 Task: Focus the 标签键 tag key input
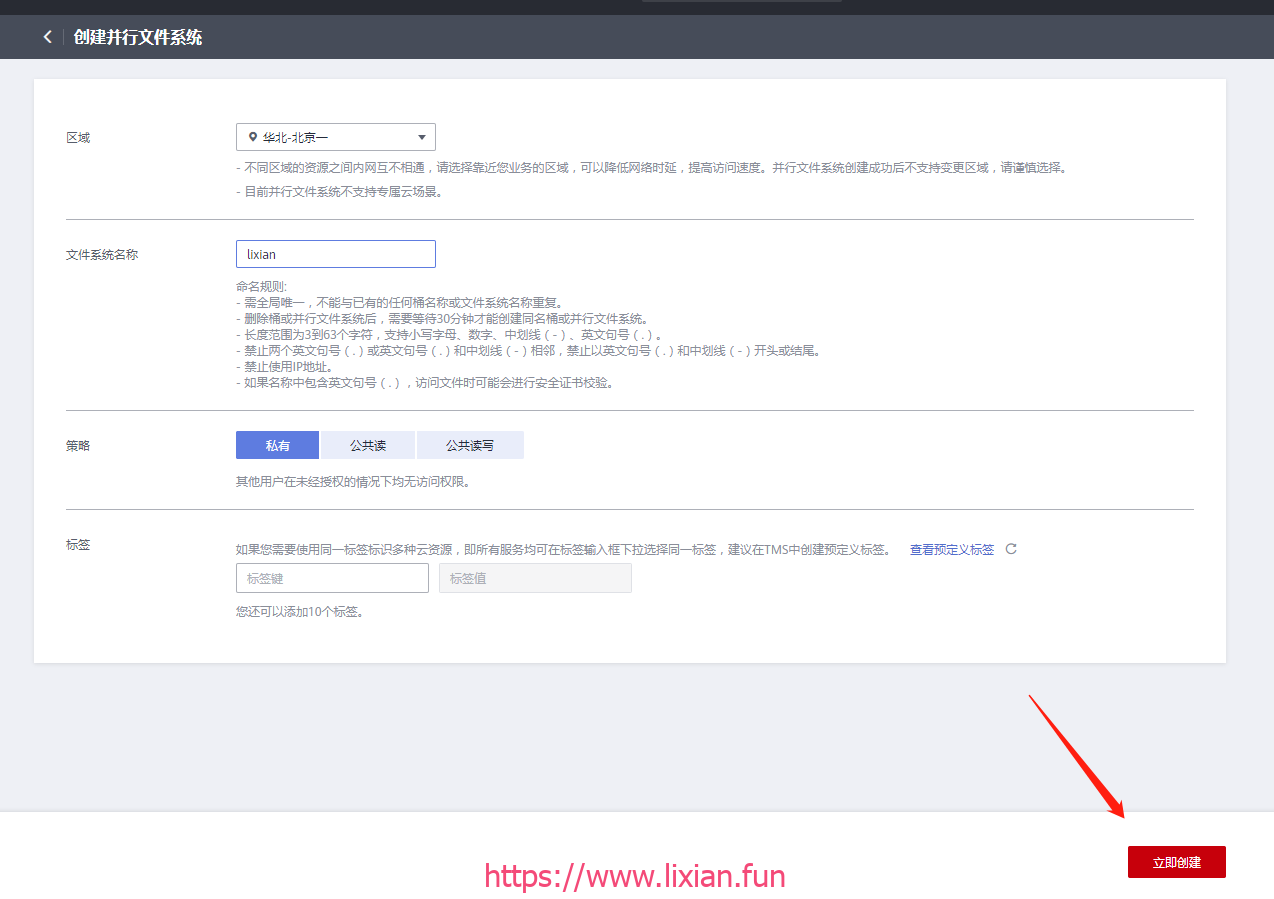(x=332, y=578)
